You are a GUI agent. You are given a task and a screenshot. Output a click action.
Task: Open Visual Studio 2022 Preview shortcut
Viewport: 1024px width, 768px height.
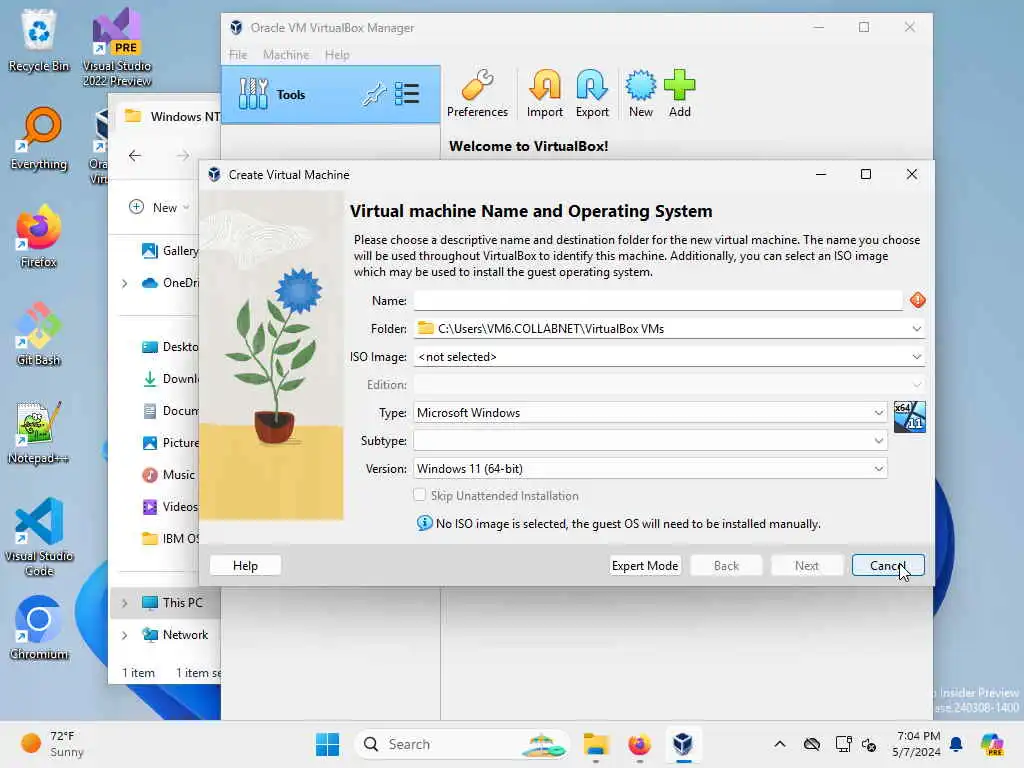[x=118, y=47]
